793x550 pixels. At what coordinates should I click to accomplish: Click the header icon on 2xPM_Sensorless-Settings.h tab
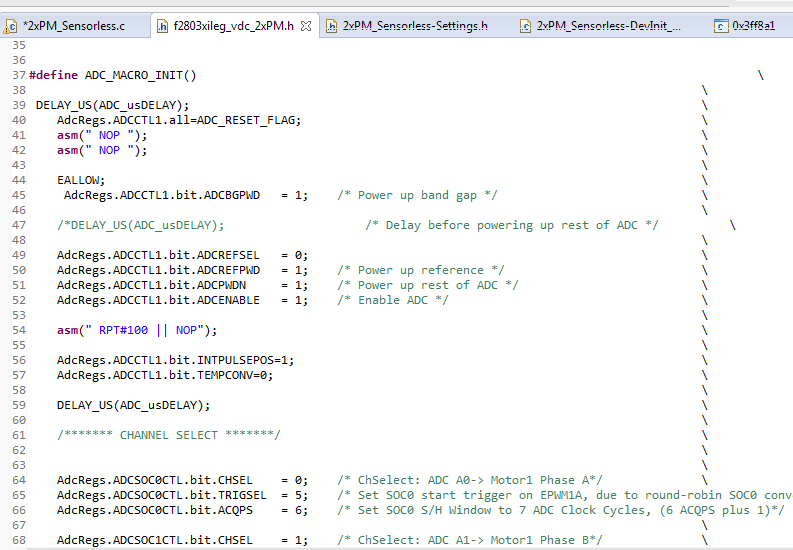(x=331, y=26)
